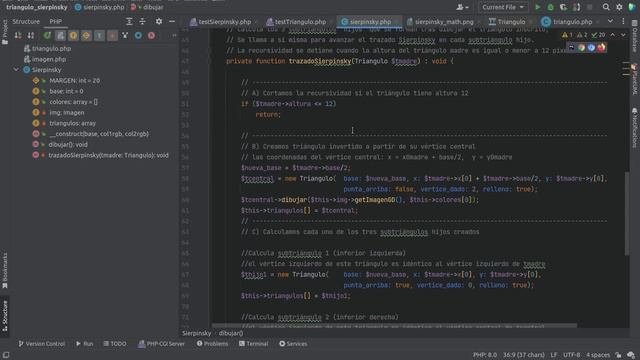
Task: Select the Structure tab in tool window
Action: (26, 21)
